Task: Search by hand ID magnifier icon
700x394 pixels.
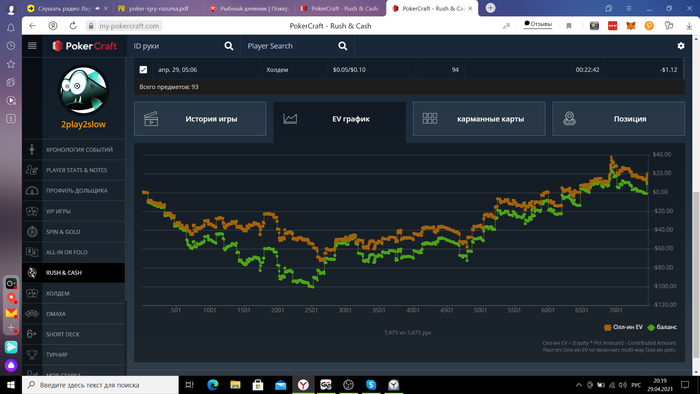Action: tap(229, 46)
